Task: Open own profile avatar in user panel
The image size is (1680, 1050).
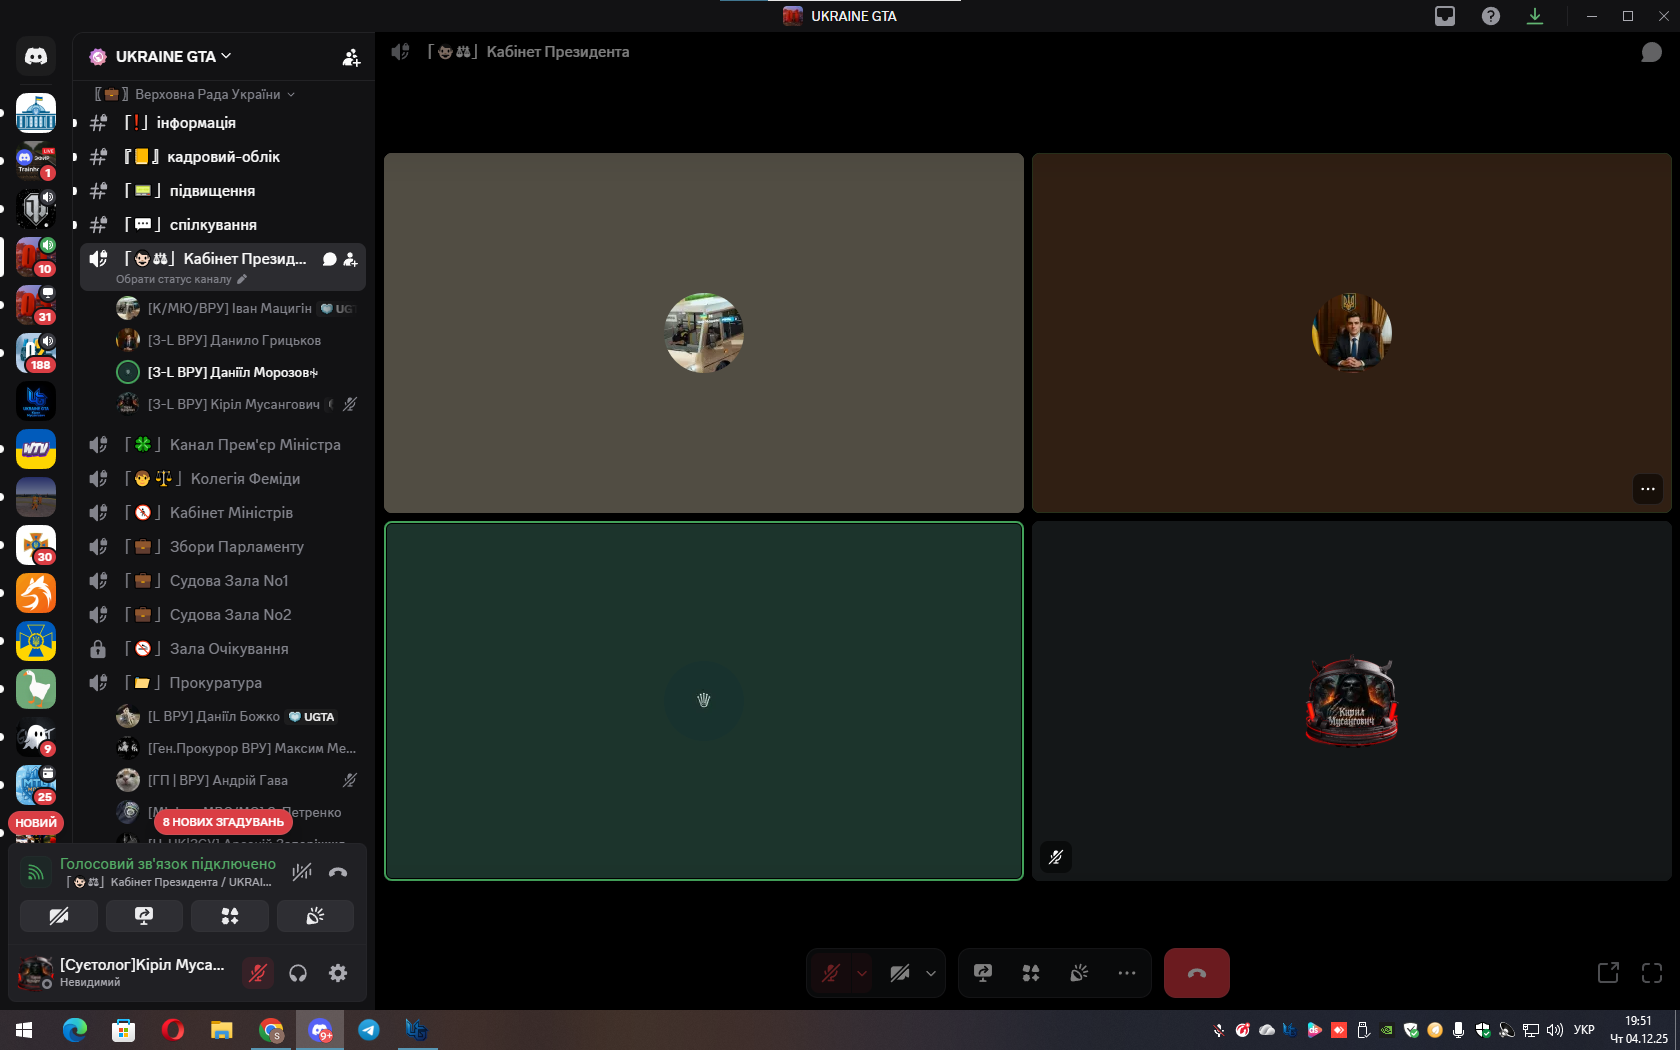Action: (x=36, y=972)
